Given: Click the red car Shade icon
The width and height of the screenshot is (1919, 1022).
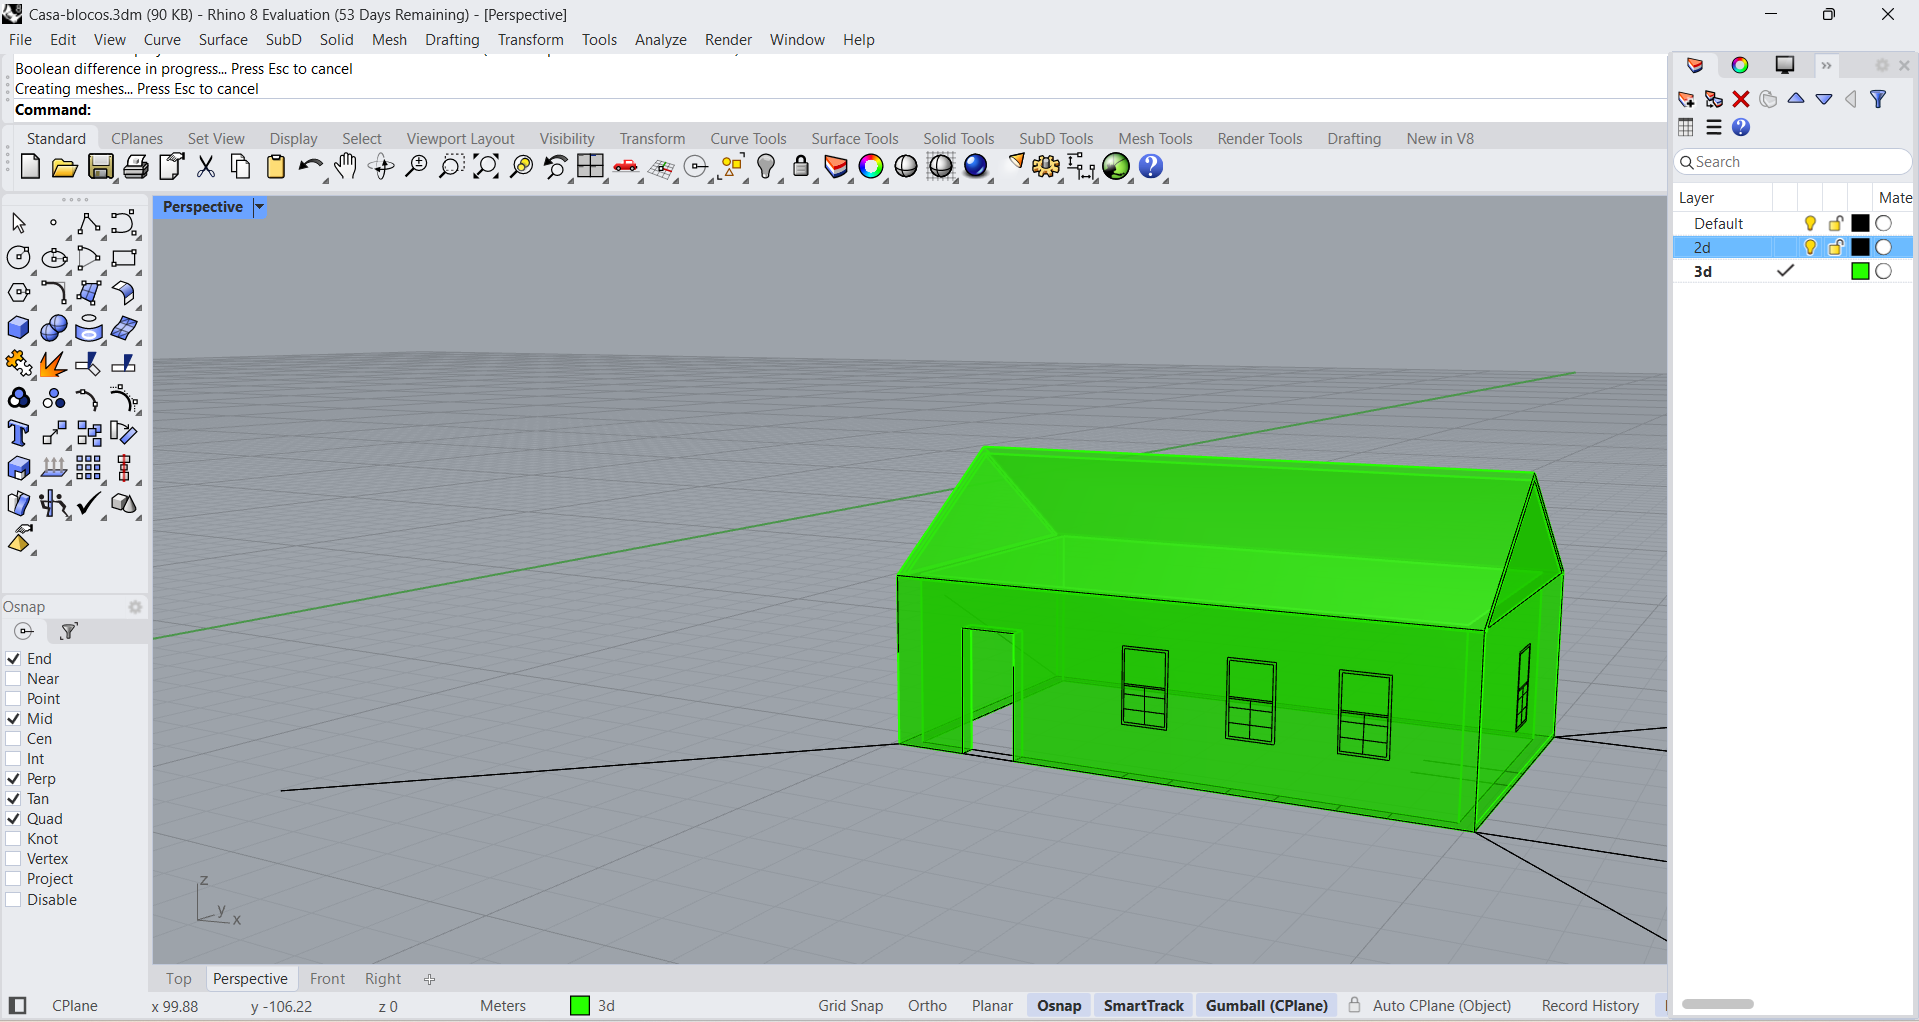Looking at the screenshot, I should point(626,167).
